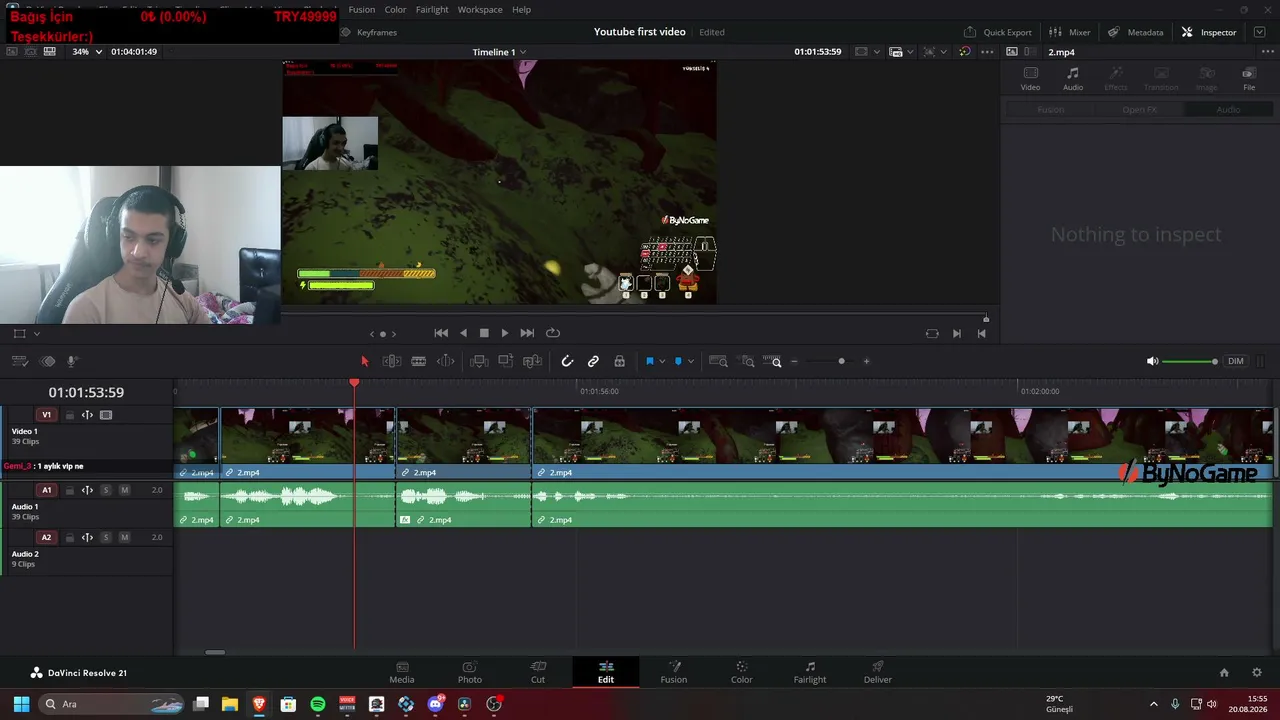
Task: Click the Full Extent Zoom icon
Action: pyautogui.click(x=718, y=361)
